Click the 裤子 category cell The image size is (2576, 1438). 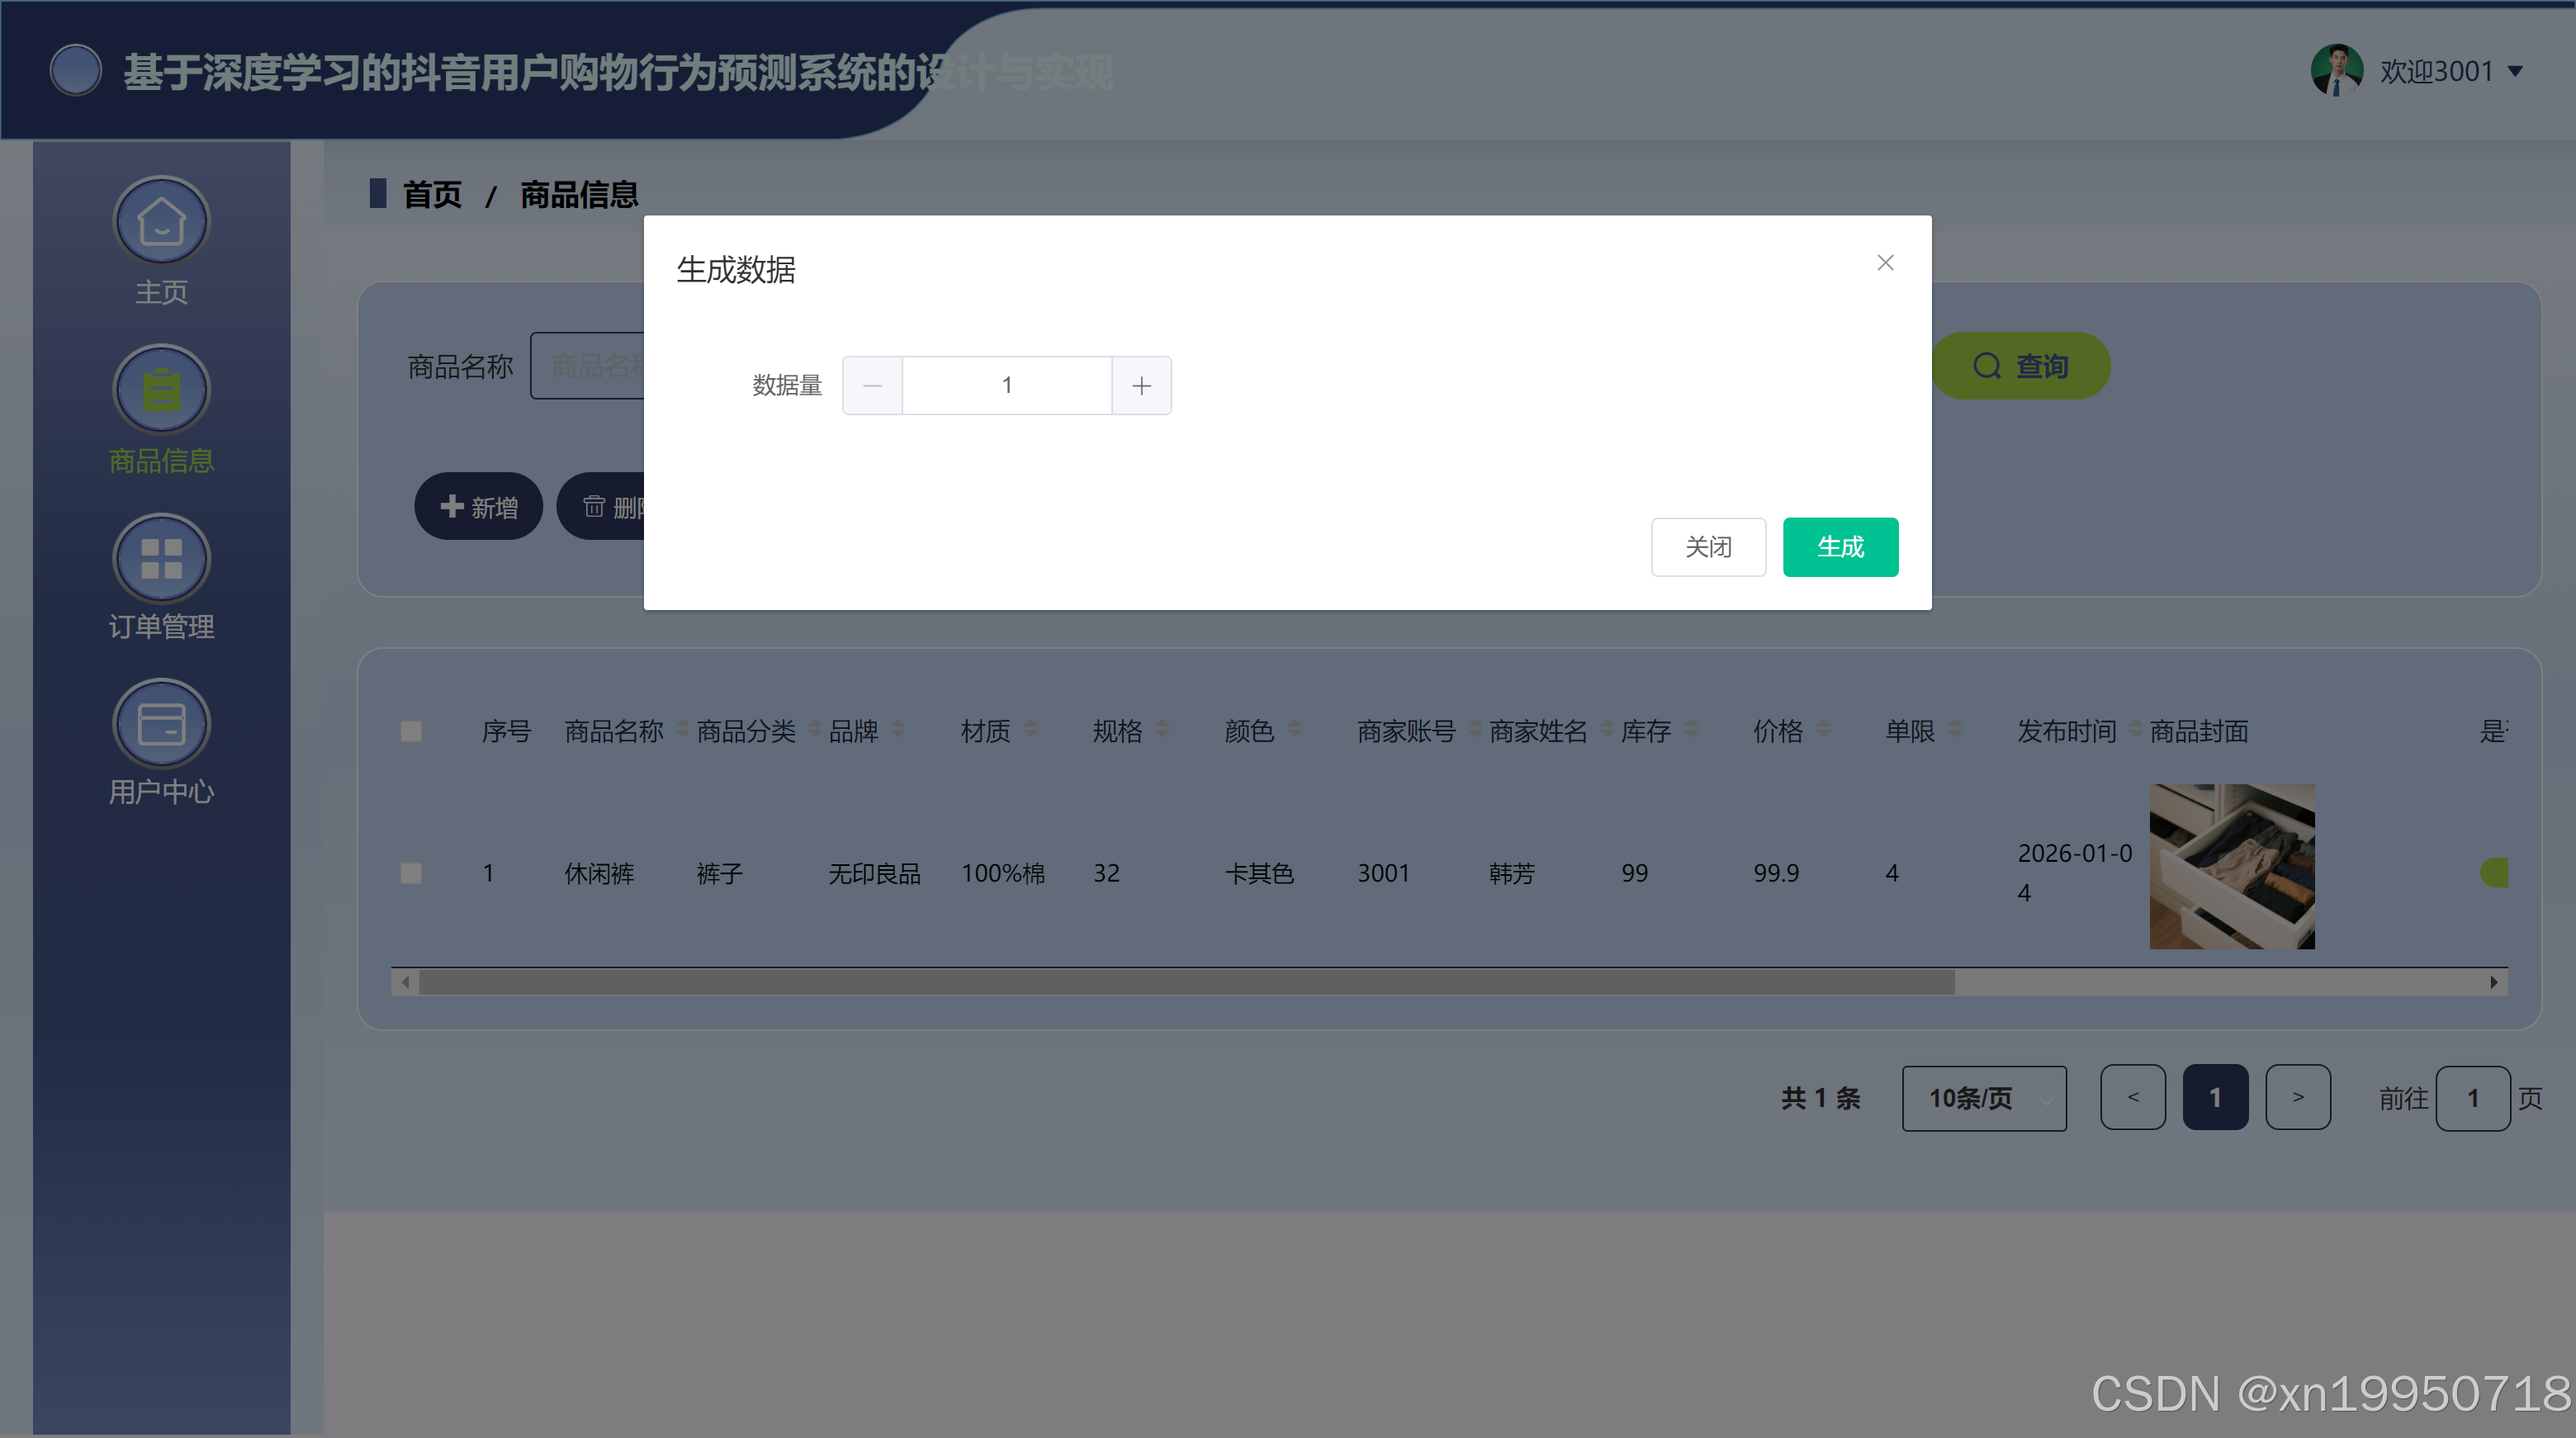pyautogui.click(x=720, y=873)
